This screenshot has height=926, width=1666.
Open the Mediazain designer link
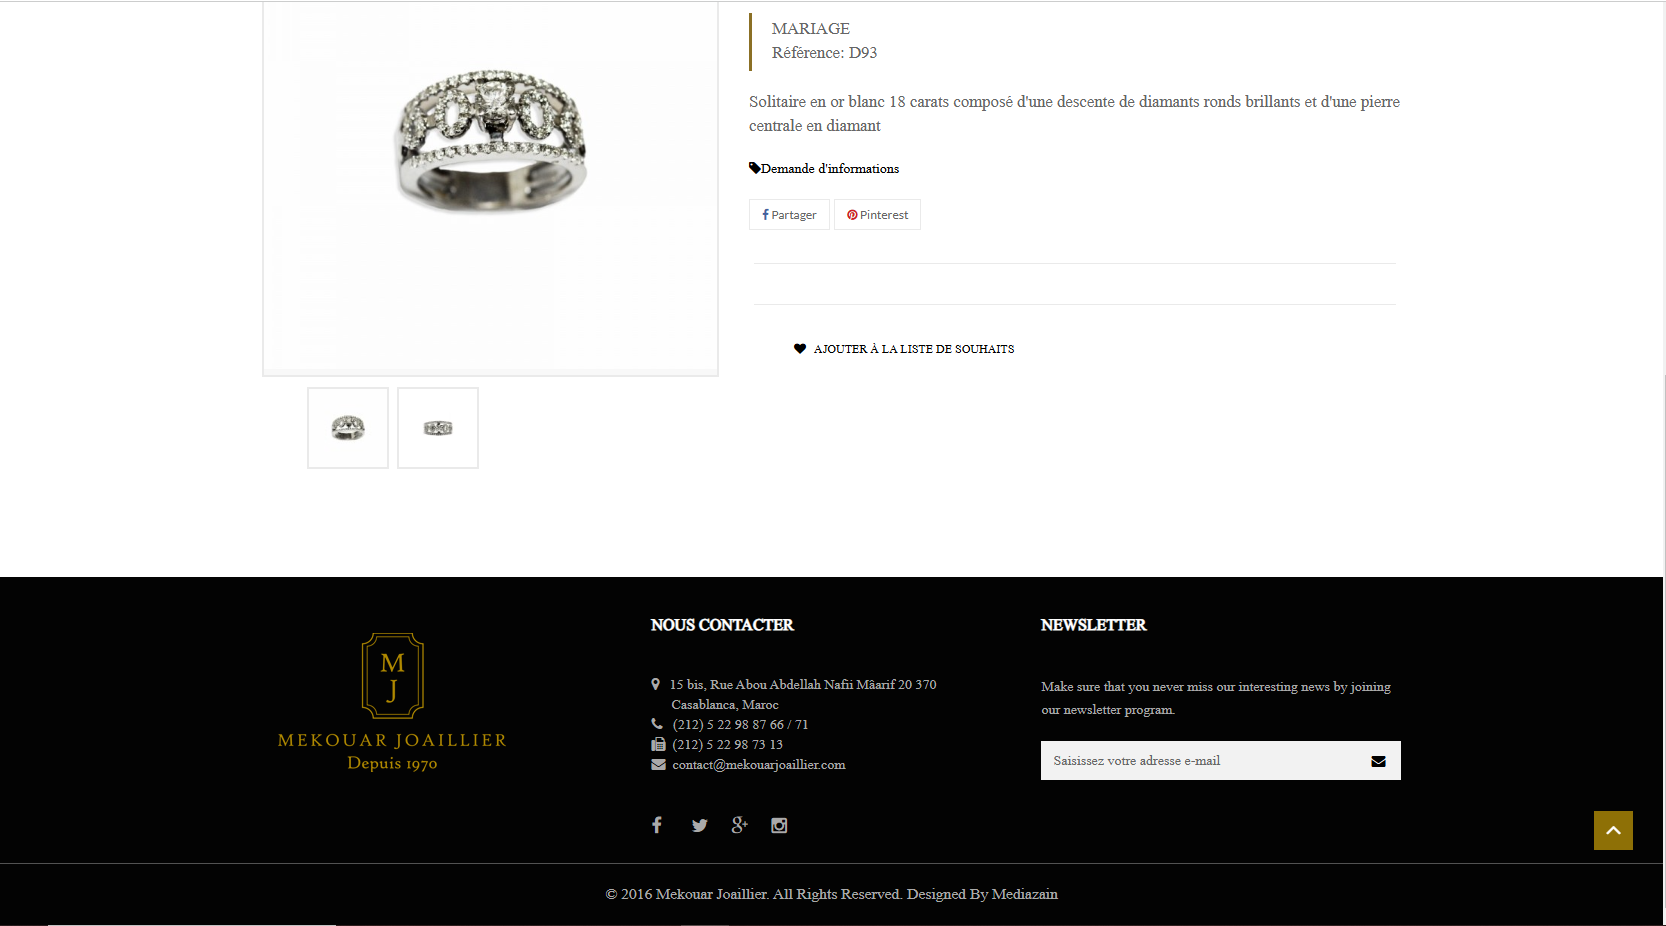click(1025, 894)
